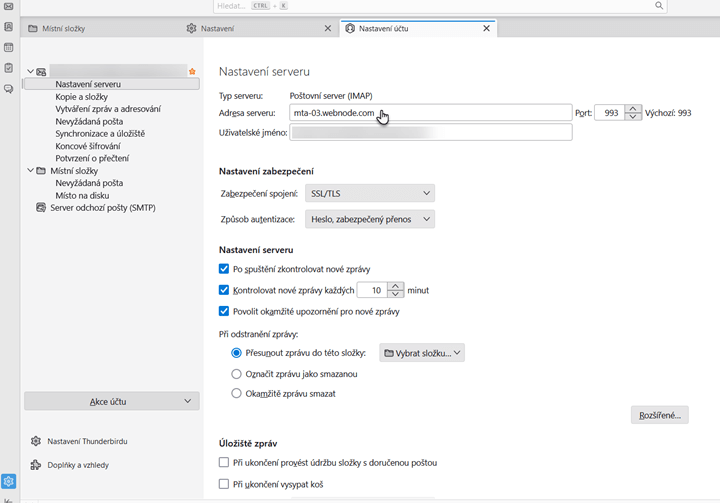Click the orange default account star

pos(192,71)
